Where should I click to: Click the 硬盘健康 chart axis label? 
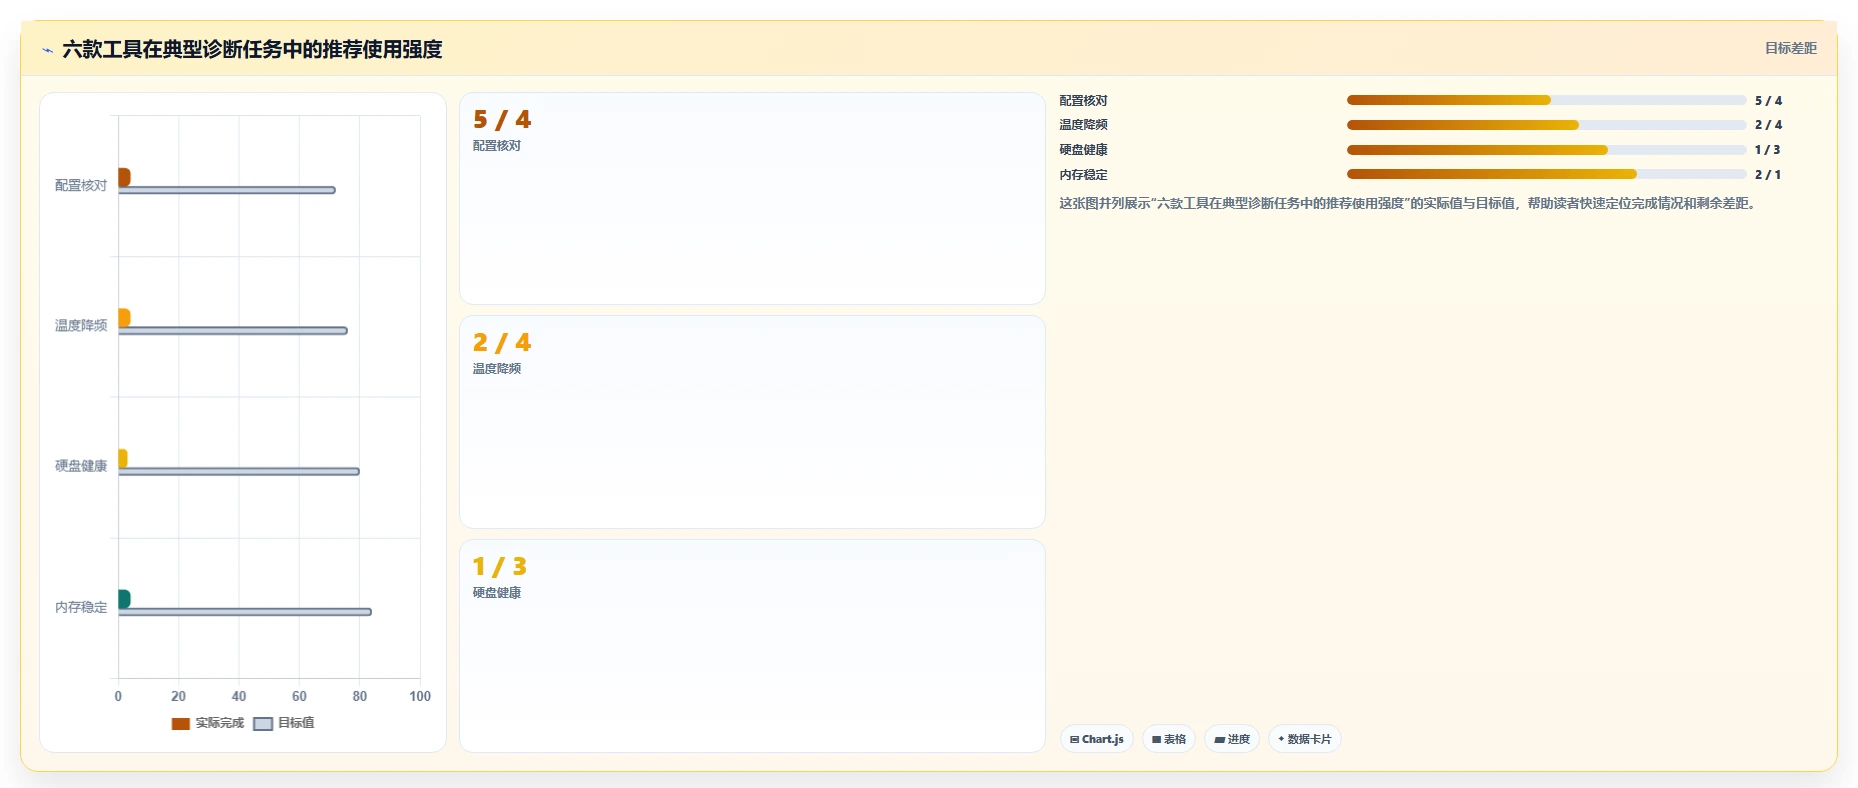coord(81,466)
